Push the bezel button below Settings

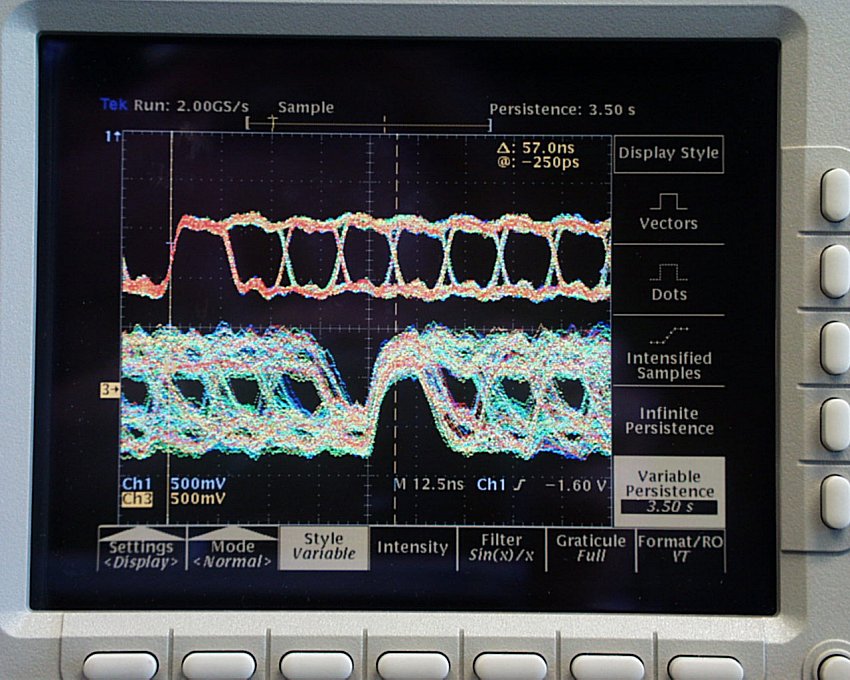120,666
